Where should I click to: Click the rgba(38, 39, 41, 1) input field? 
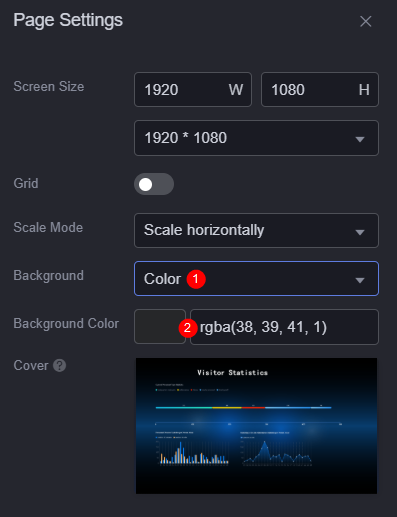(284, 327)
